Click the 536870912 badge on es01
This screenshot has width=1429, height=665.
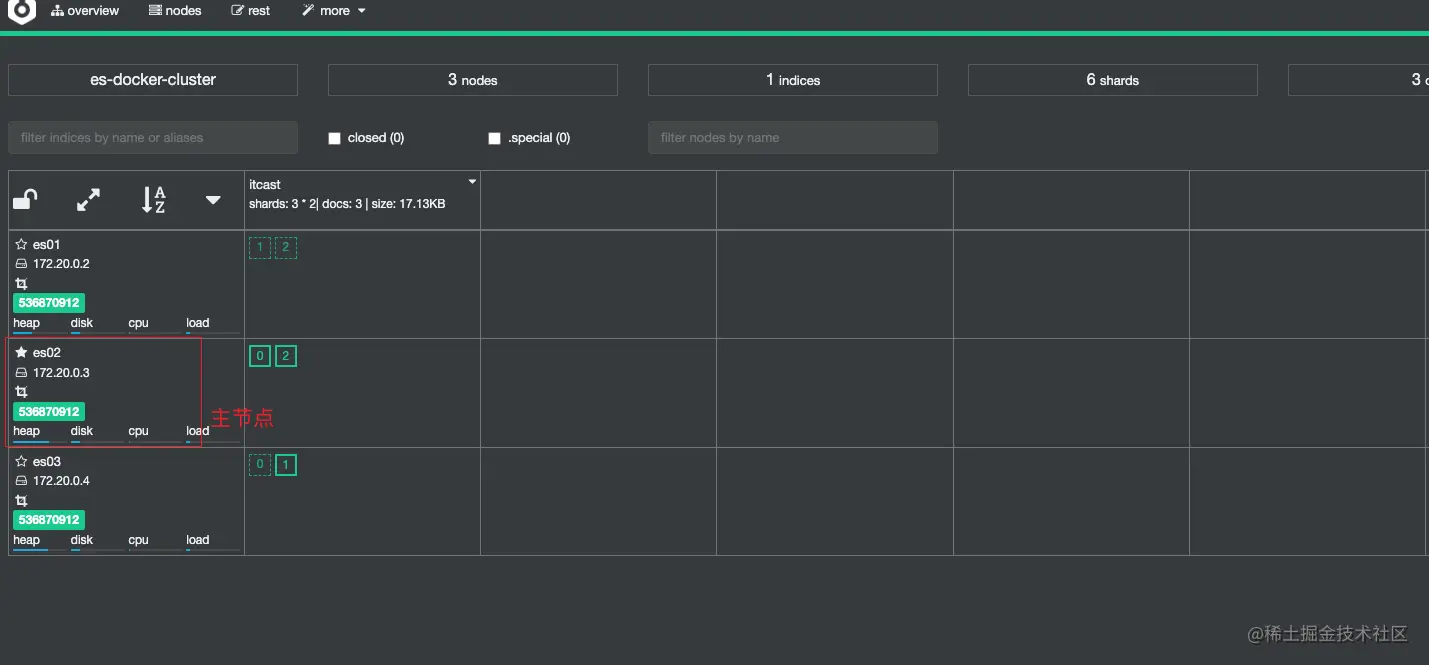49,303
